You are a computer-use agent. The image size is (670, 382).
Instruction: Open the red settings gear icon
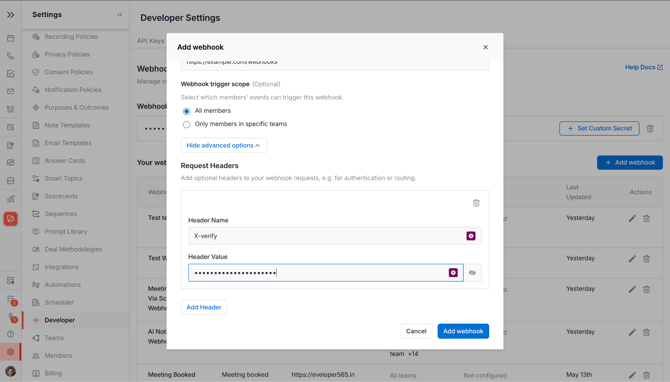[x=11, y=352]
